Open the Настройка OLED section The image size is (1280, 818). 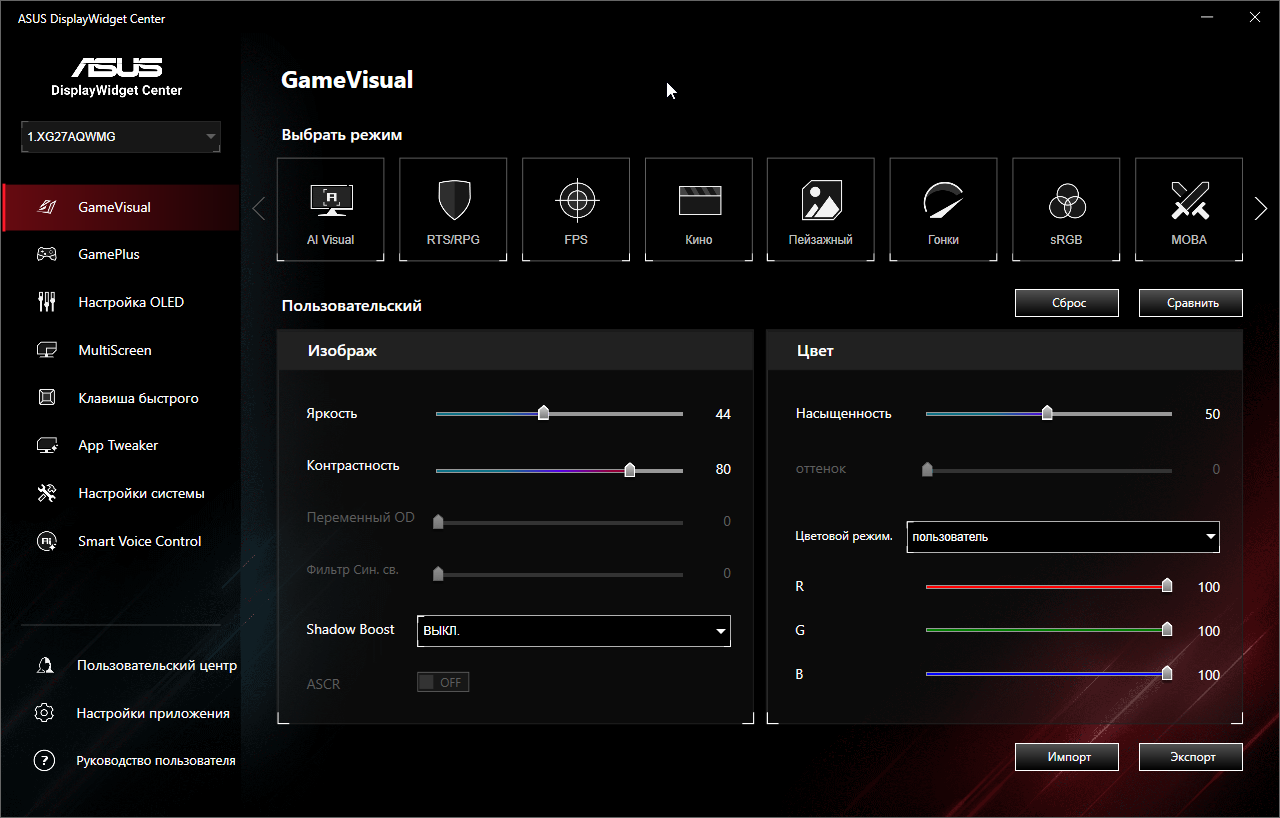pos(120,302)
